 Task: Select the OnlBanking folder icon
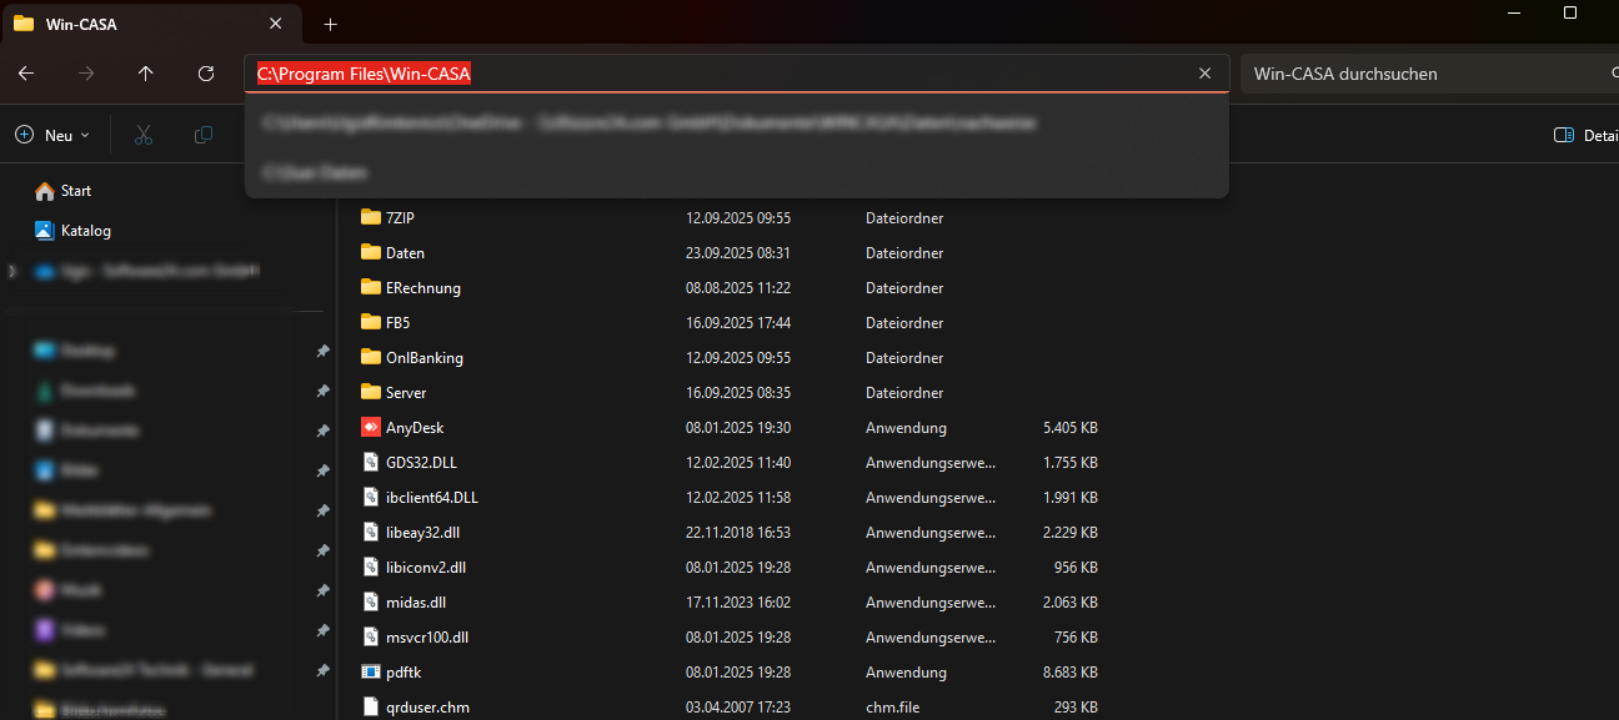click(x=371, y=357)
